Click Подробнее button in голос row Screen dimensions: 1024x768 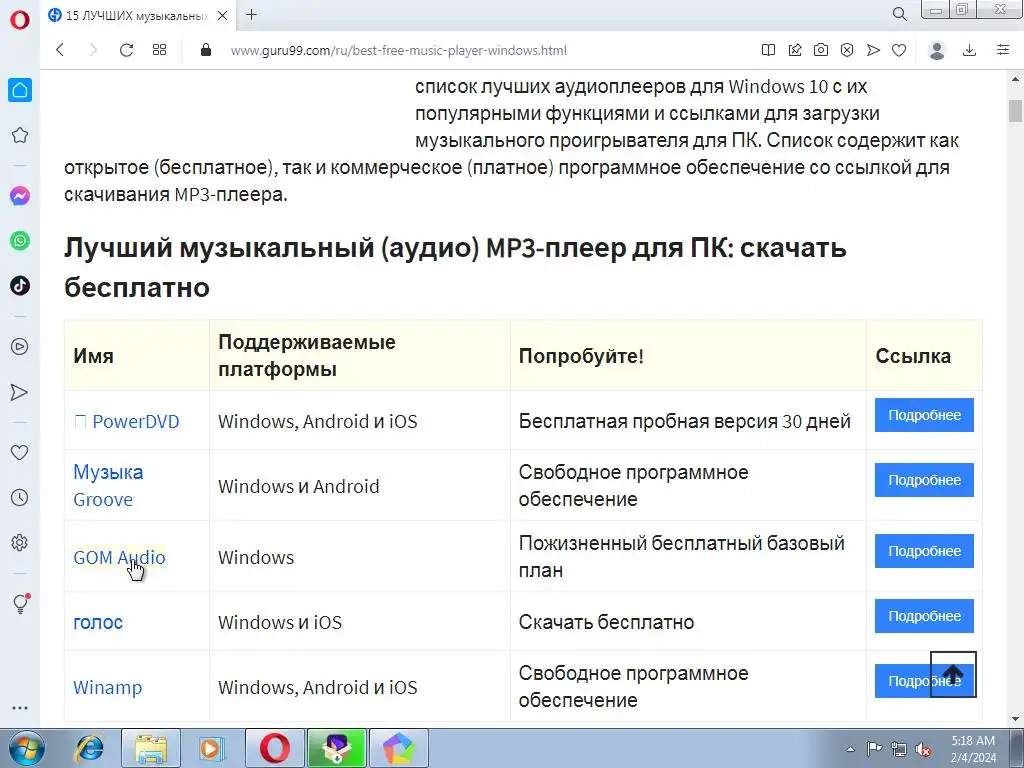pyautogui.click(x=924, y=616)
